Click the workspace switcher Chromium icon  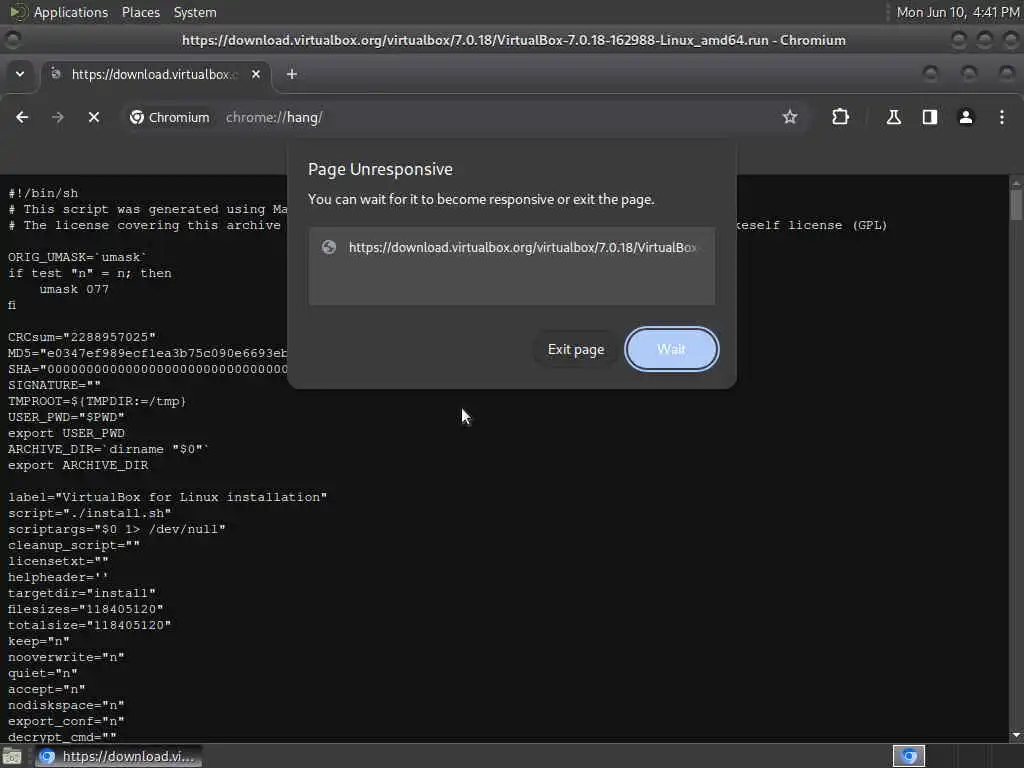[x=908, y=756]
